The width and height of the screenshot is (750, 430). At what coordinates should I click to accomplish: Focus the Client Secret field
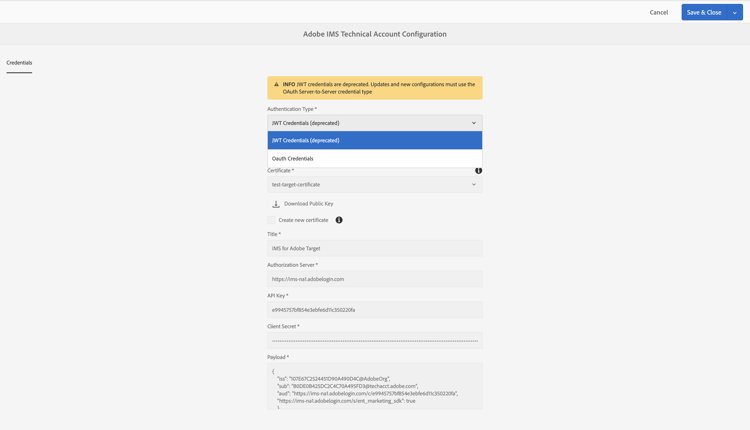374,340
